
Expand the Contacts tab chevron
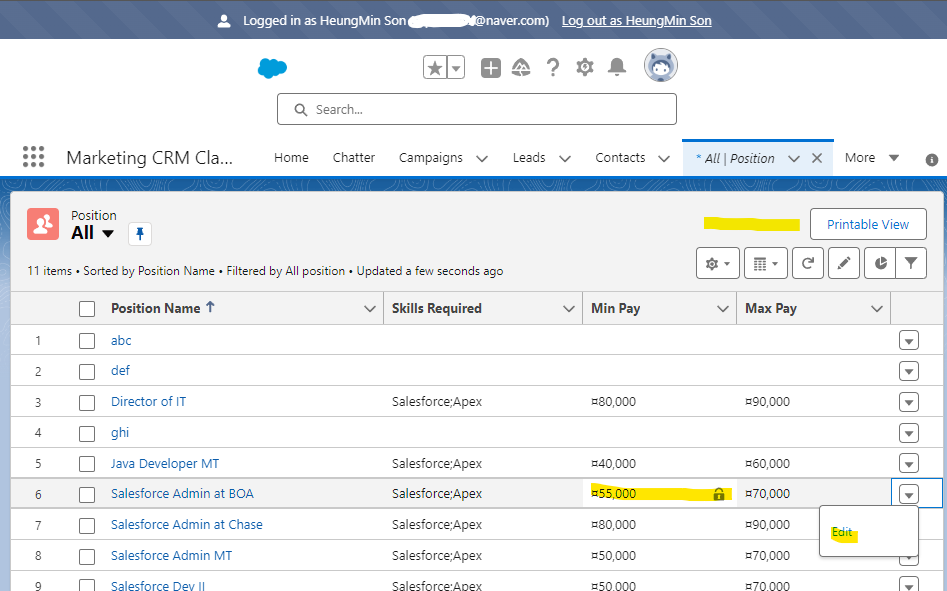coord(664,159)
